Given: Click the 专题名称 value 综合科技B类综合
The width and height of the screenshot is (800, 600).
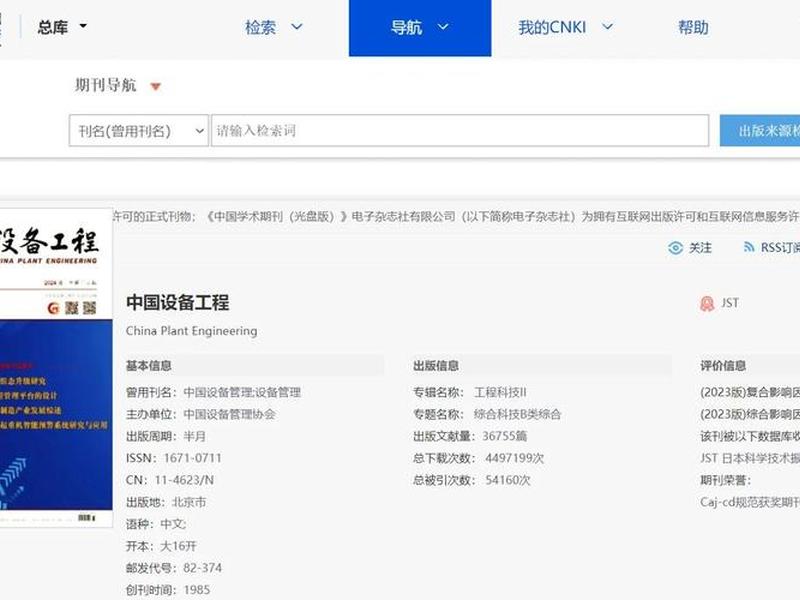Looking at the screenshot, I should (x=517, y=414).
